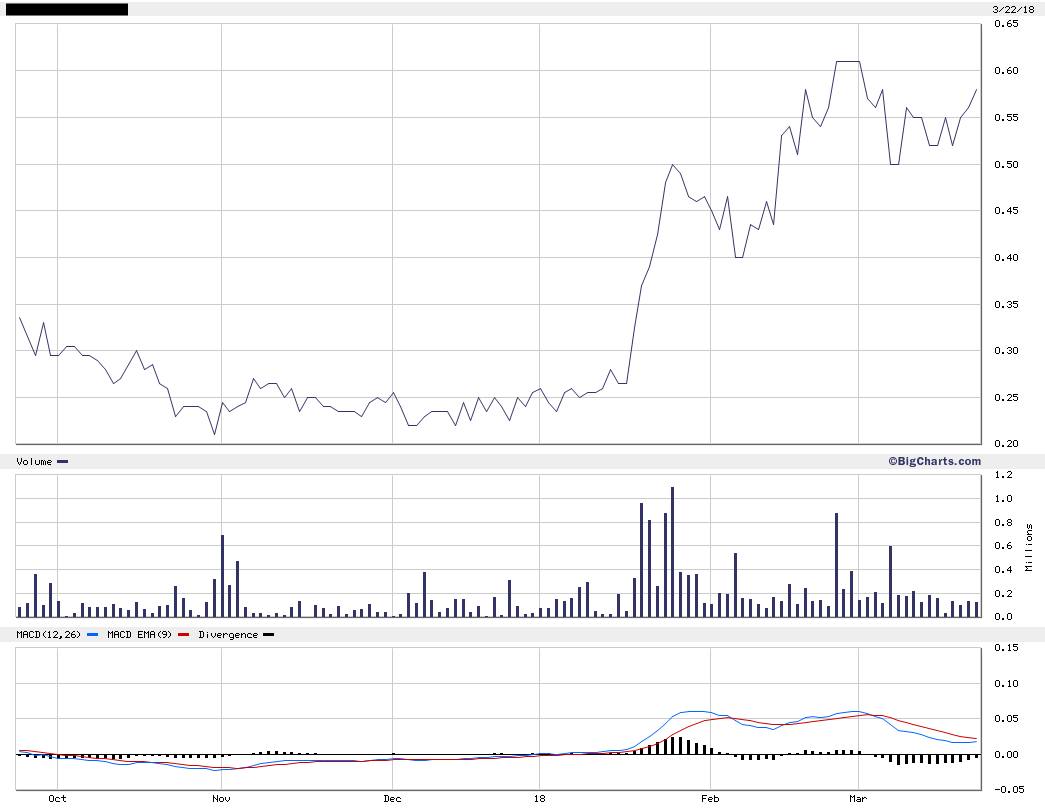The width and height of the screenshot is (1045, 808).
Task: Click the 0.45 price axis label
Action: [1006, 211]
